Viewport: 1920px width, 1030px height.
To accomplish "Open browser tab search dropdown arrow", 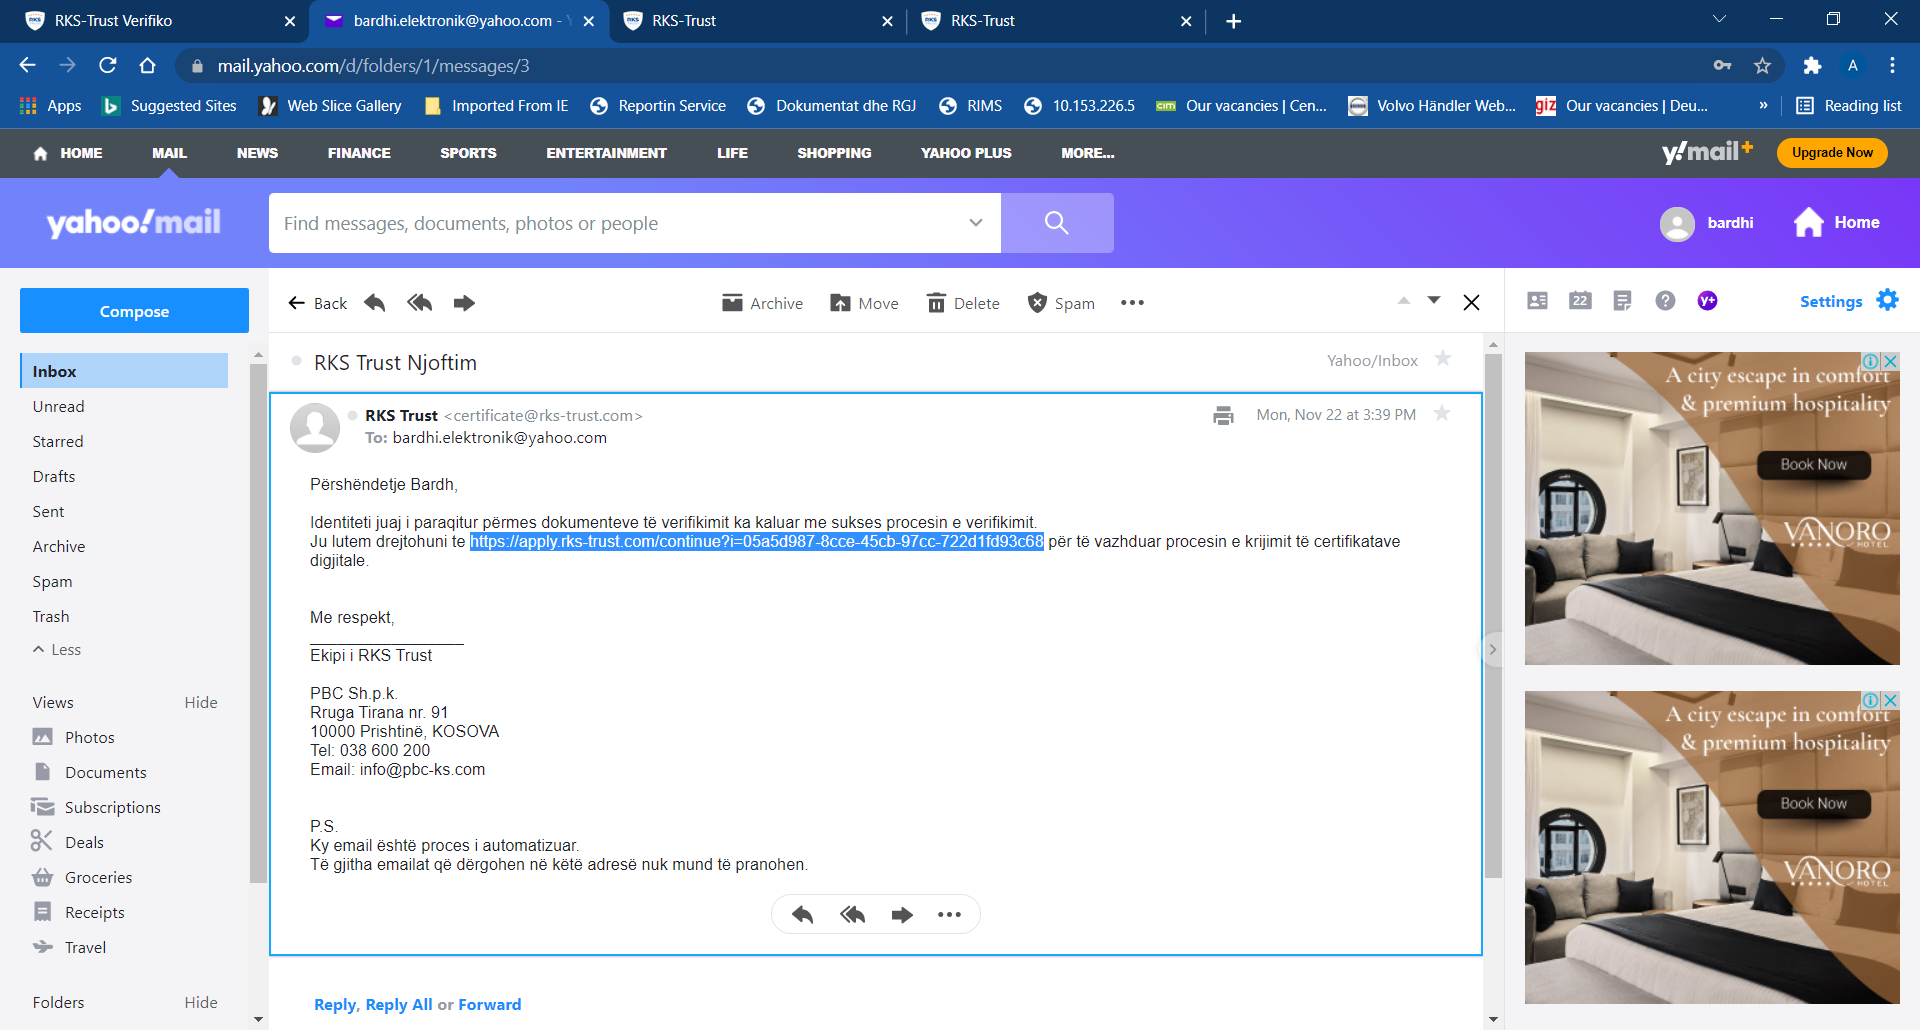I will point(1719,19).
